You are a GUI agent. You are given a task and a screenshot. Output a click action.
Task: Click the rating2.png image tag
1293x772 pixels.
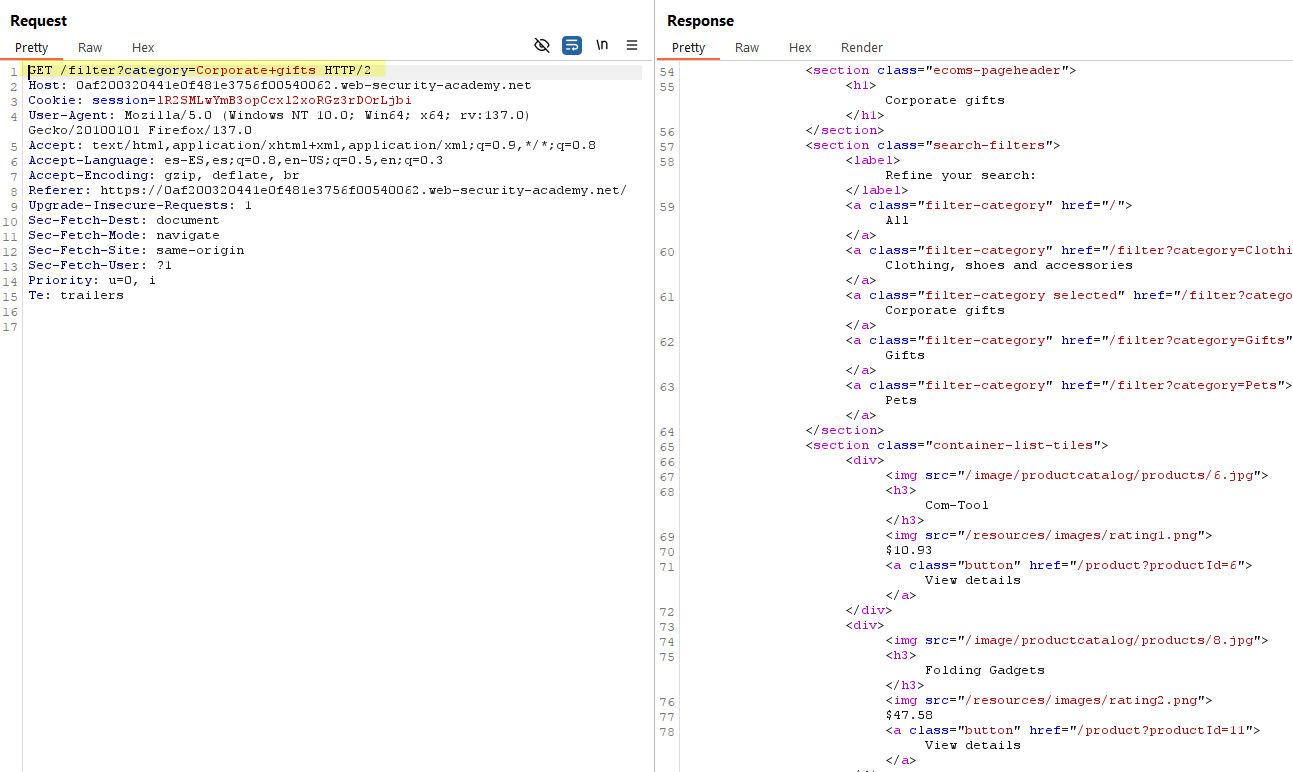pyautogui.click(x=1049, y=701)
